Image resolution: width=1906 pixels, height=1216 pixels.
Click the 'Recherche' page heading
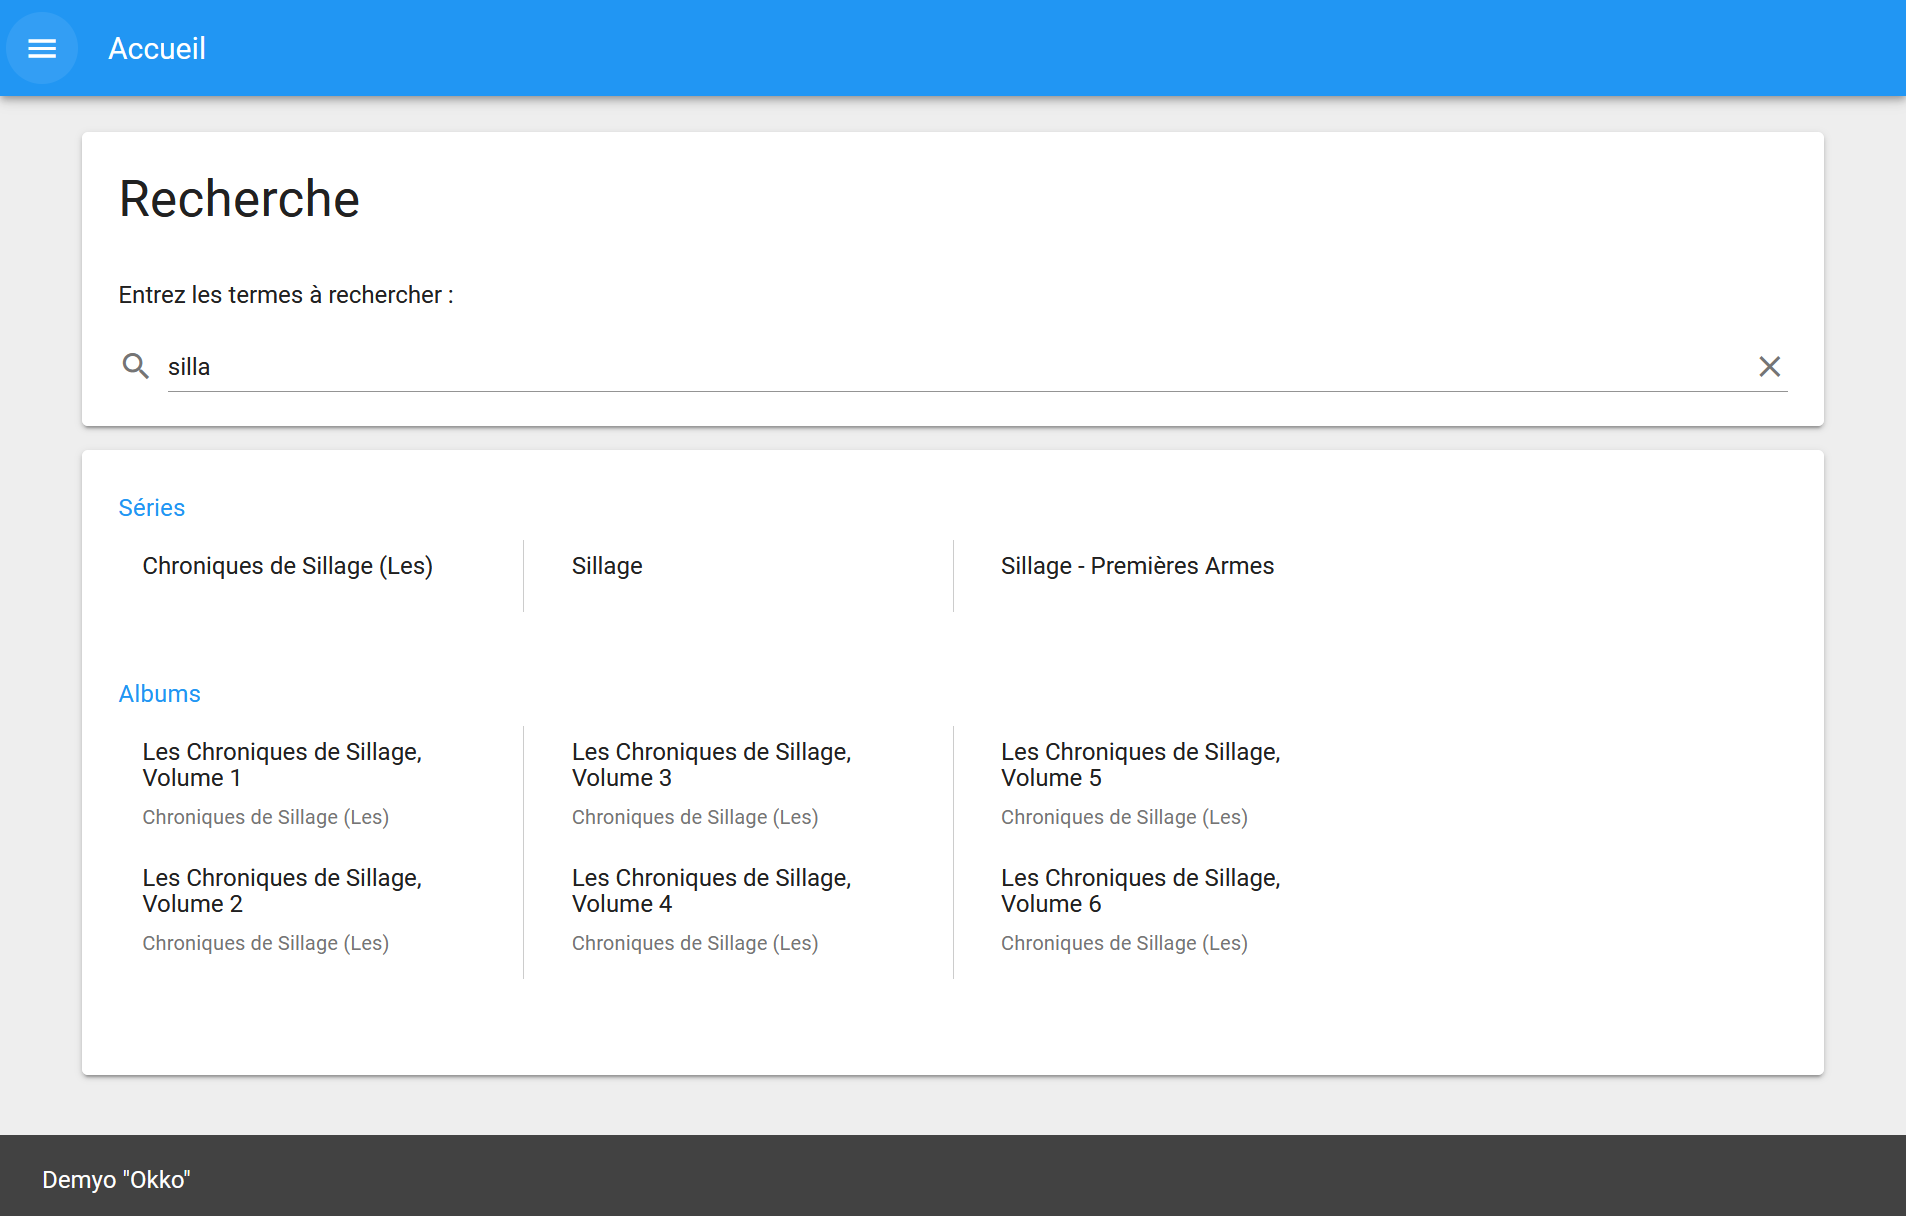coord(239,198)
